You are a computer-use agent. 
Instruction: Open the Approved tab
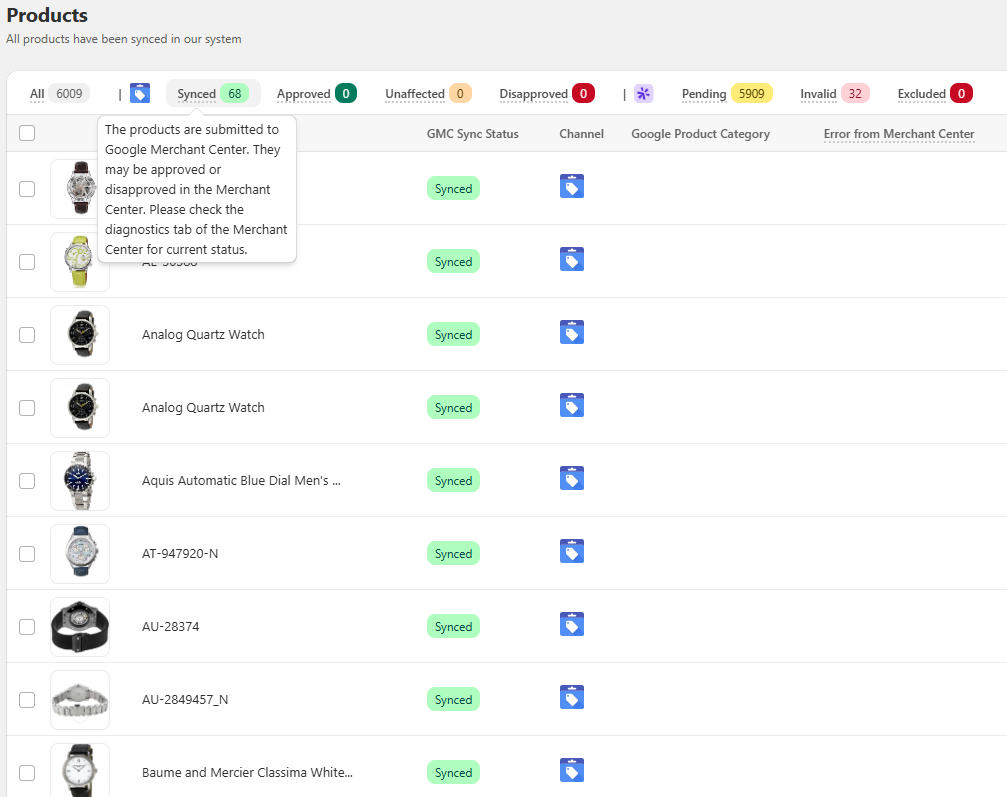click(317, 94)
